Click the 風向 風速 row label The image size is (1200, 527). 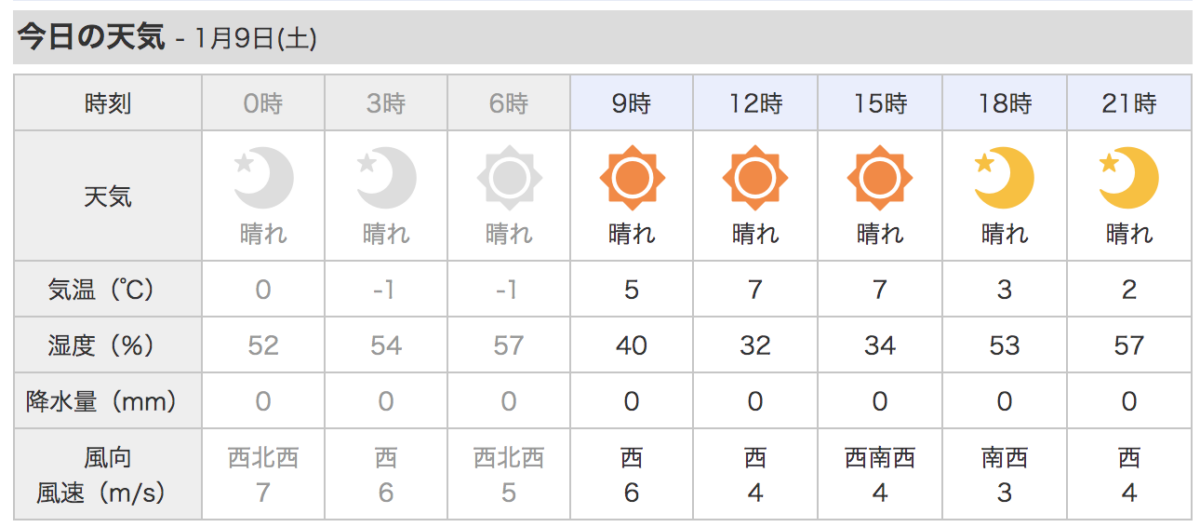[107, 475]
